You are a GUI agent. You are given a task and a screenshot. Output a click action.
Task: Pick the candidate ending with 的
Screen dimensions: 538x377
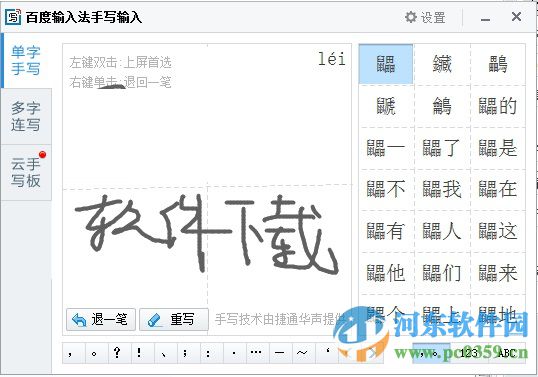click(x=498, y=106)
